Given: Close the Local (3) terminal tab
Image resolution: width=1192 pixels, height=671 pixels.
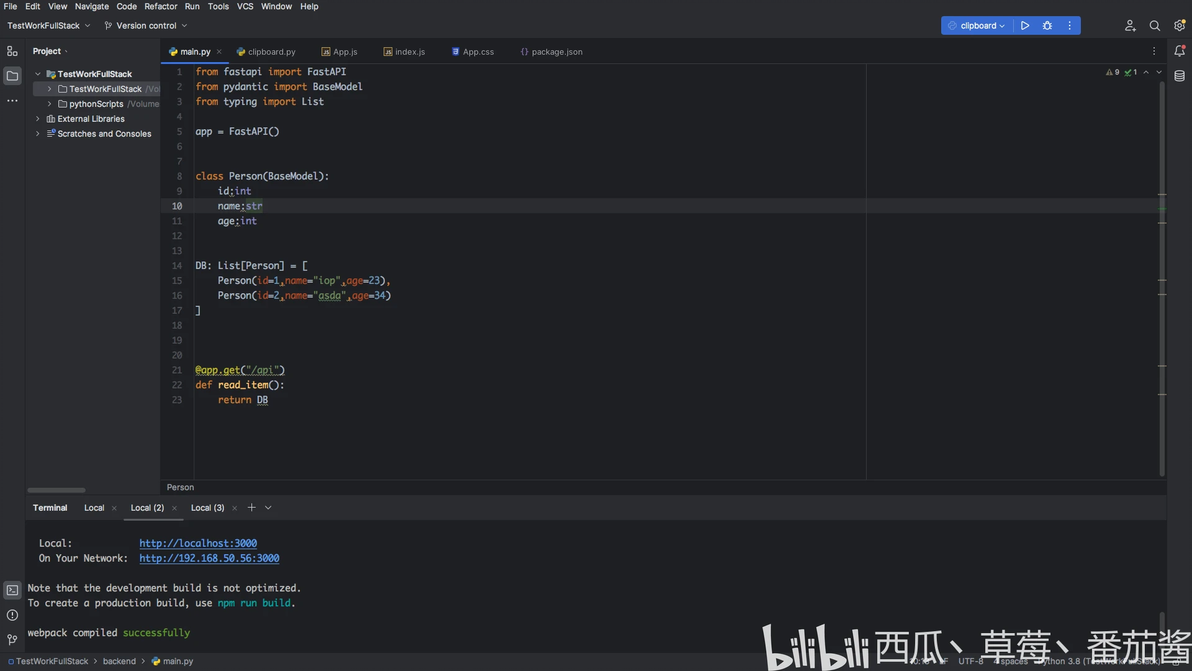Looking at the screenshot, I should click(234, 508).
